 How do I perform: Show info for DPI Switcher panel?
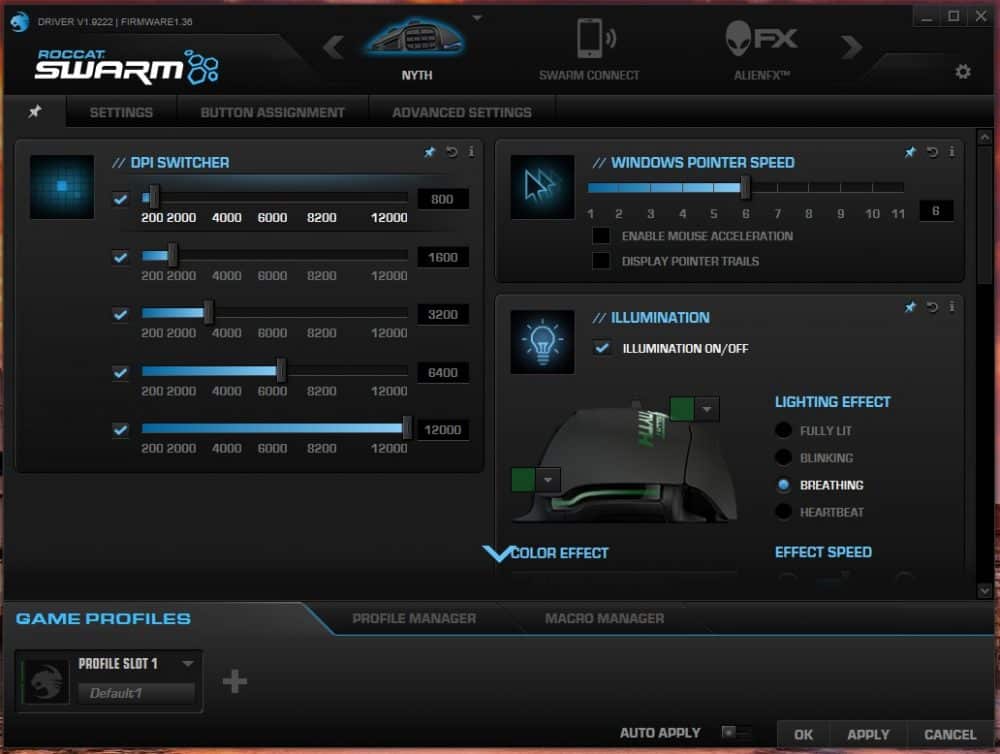click(471, 152)
